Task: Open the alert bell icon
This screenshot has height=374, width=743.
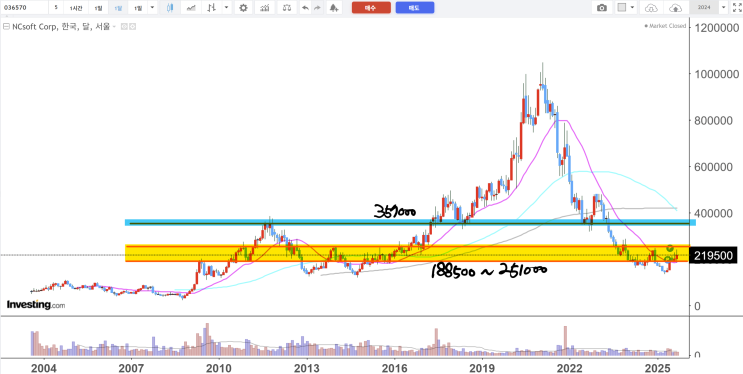Action: tap(334, 8)
